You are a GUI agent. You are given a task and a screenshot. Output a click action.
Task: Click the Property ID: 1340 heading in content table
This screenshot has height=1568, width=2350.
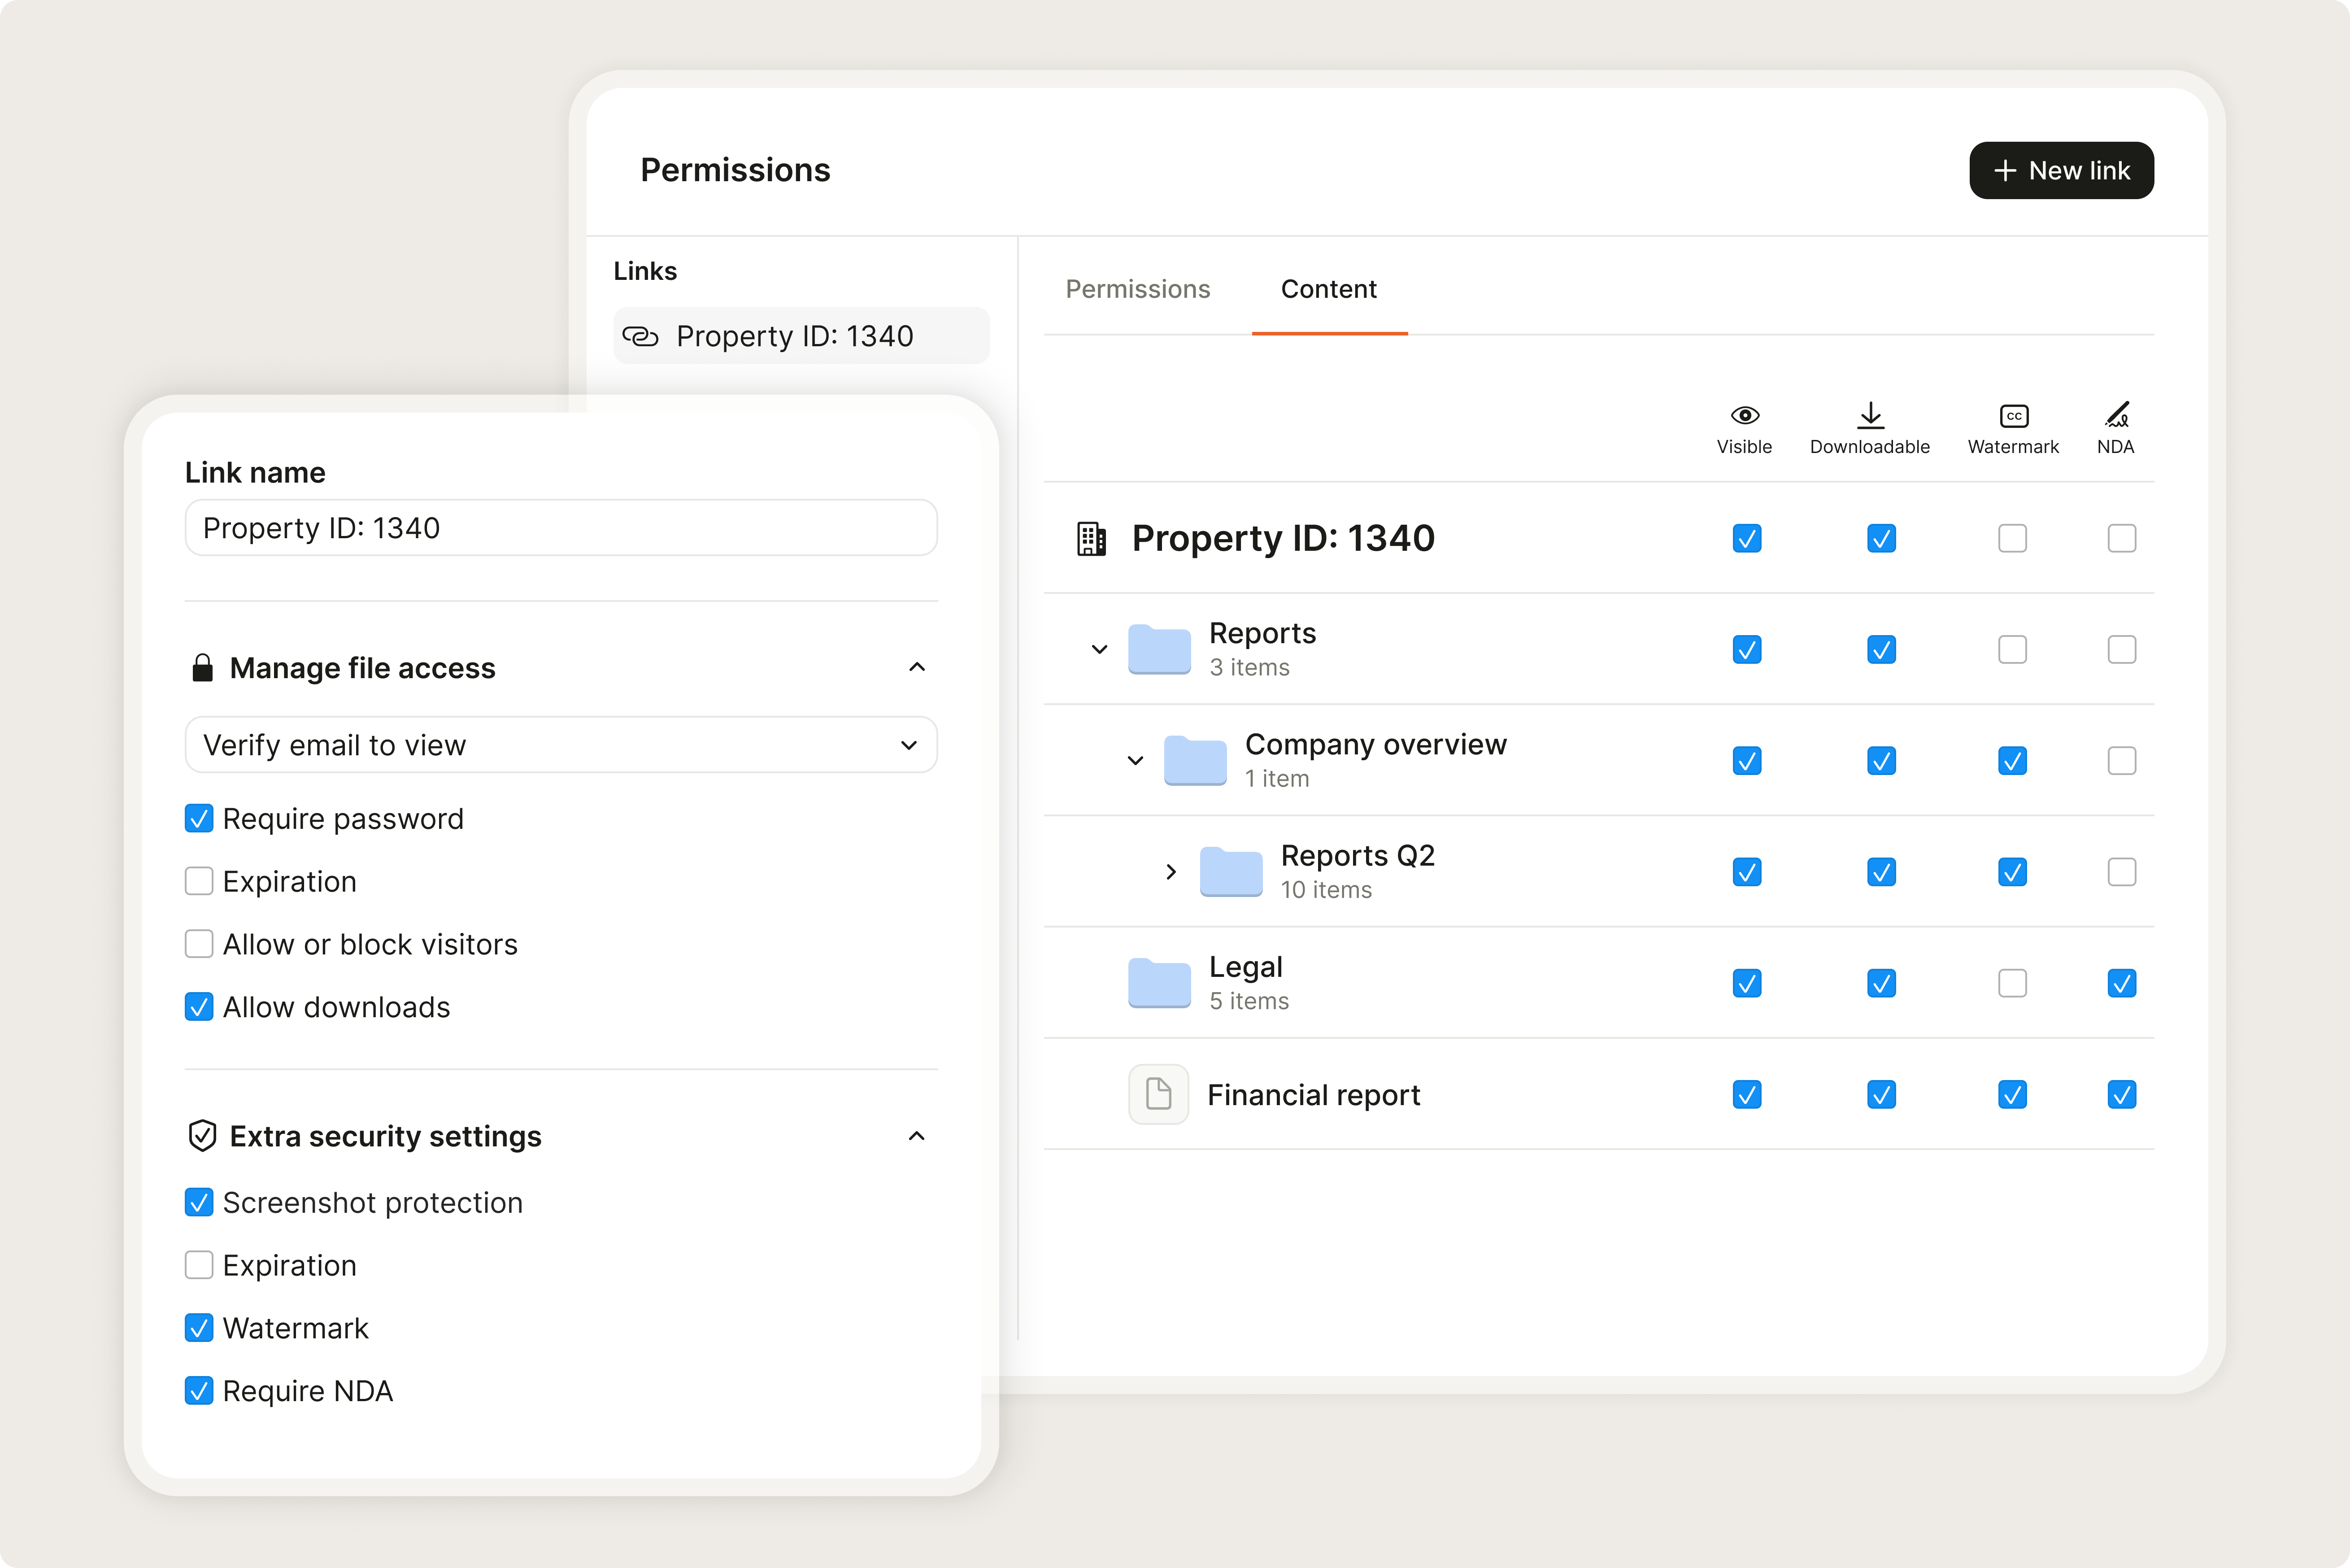tap(1283, 539)
